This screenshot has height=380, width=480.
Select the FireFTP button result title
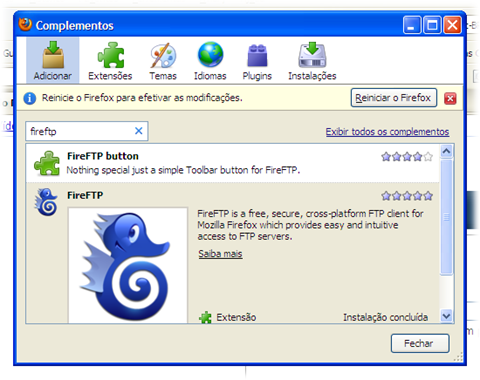[103, 156]
